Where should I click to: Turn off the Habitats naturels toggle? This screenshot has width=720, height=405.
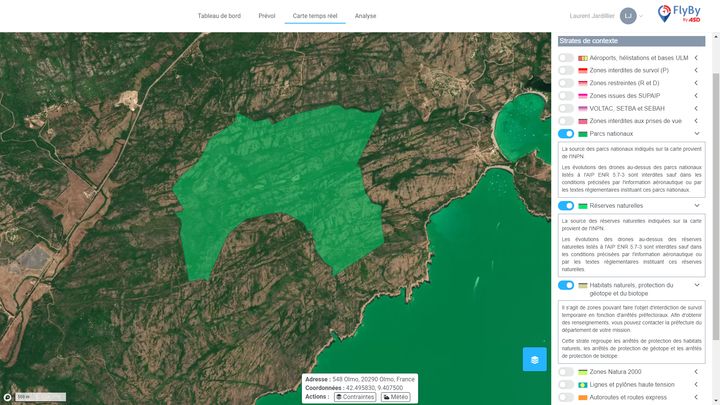[x=566, y=285]
